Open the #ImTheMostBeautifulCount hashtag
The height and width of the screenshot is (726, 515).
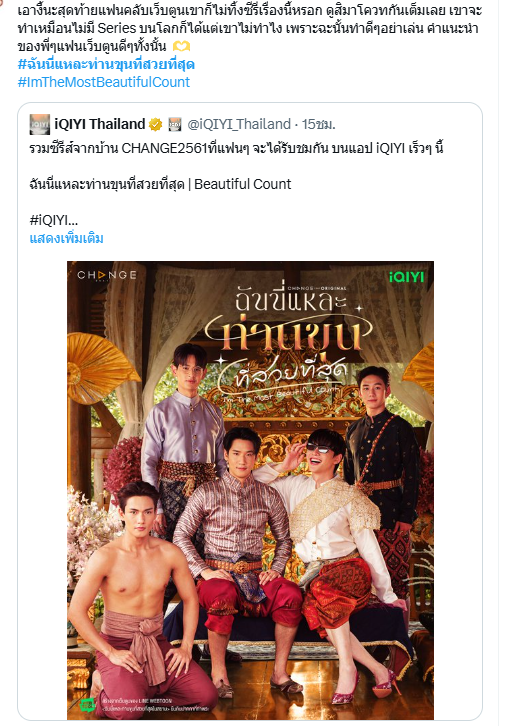click(x=104, y=82)
